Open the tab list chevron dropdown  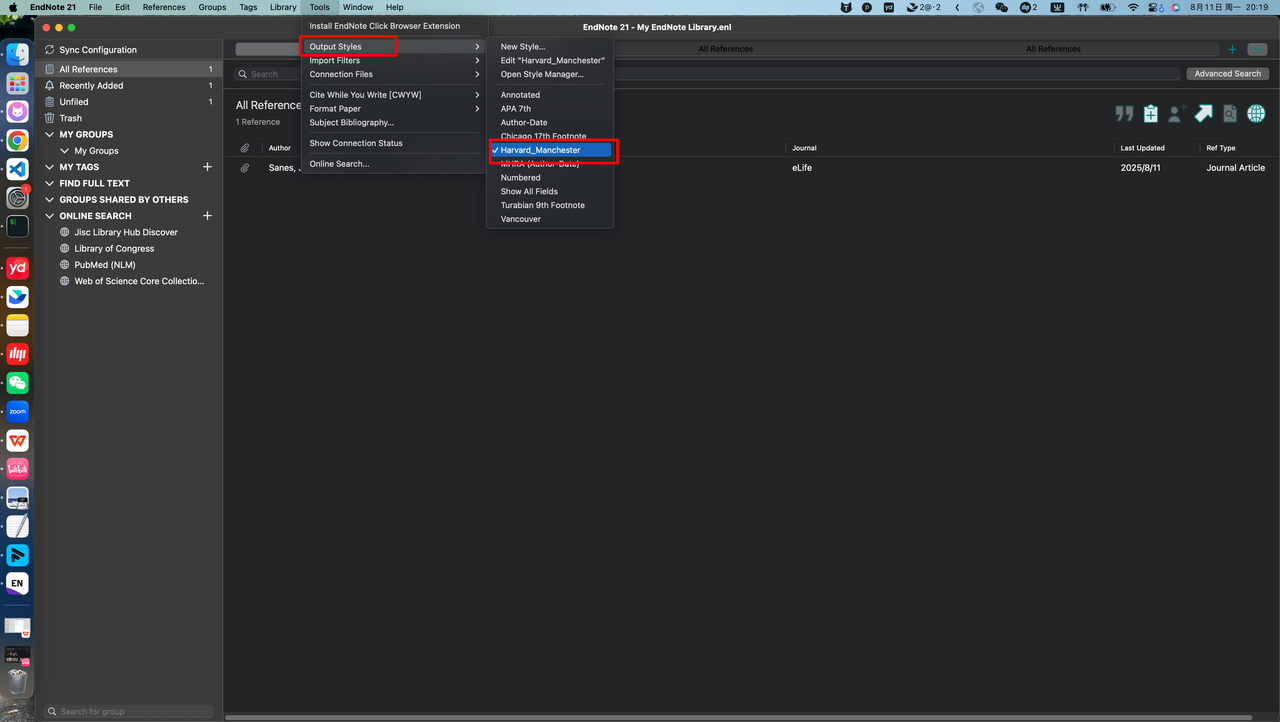(x=1257, y=49)
